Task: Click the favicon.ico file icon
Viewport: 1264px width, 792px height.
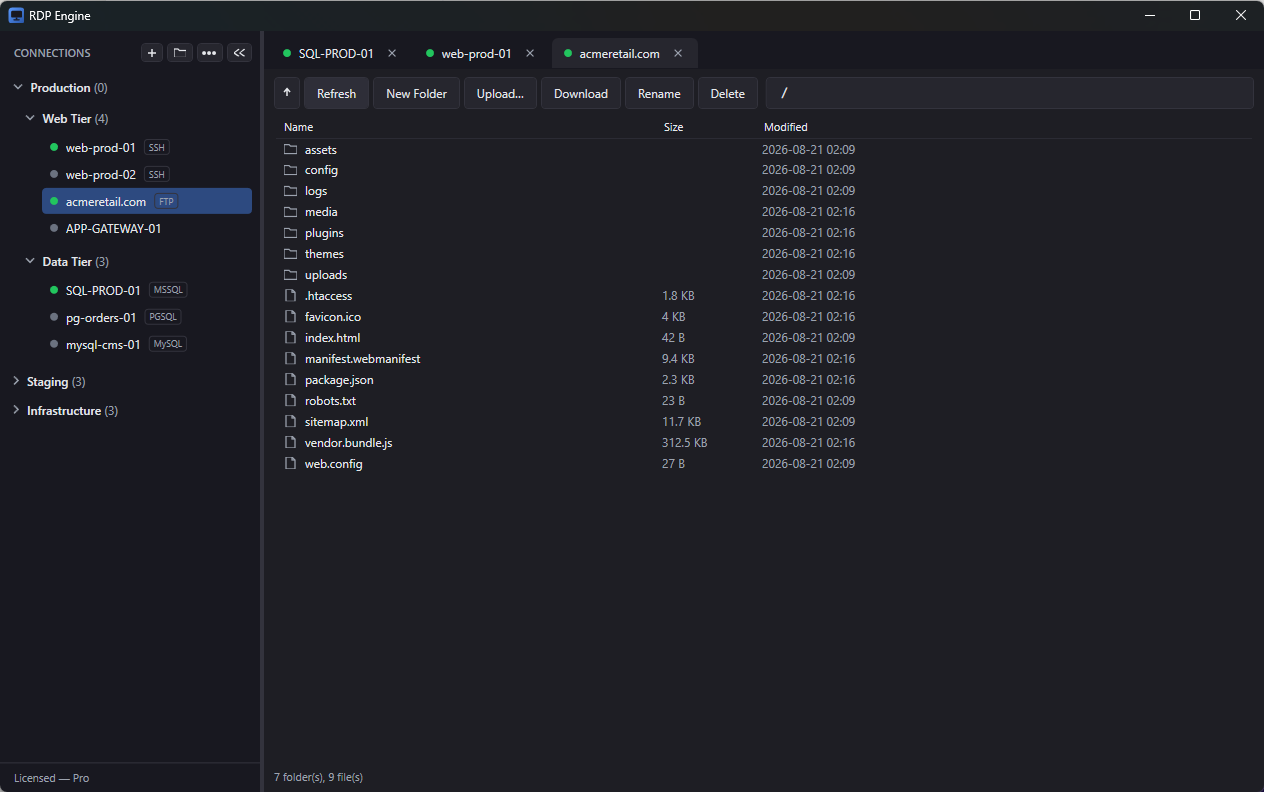Action: pyautogui.click(x=291, y=317)
